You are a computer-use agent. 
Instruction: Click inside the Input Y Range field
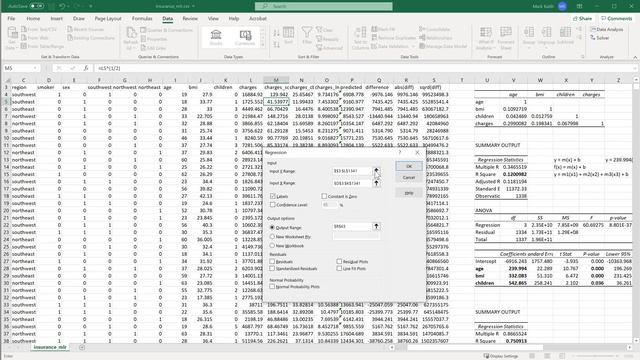pos(353,171)
